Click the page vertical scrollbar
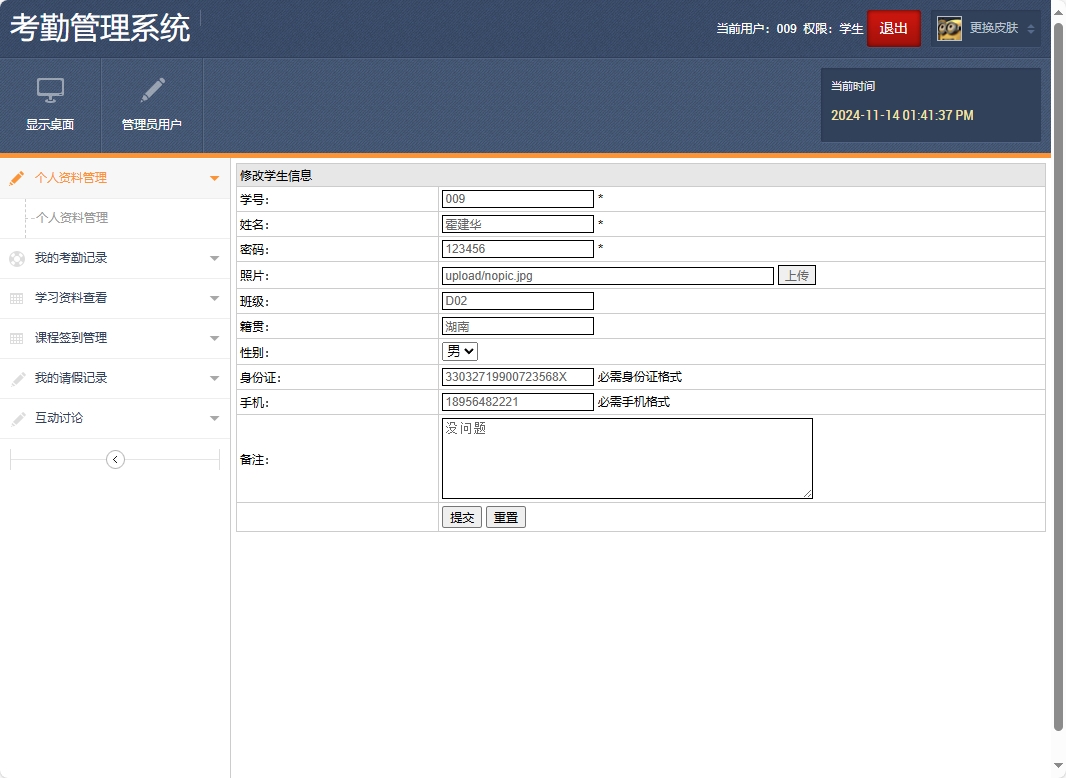Image resolution: width=1066 pixels, height=778 pixels. 1059,380
